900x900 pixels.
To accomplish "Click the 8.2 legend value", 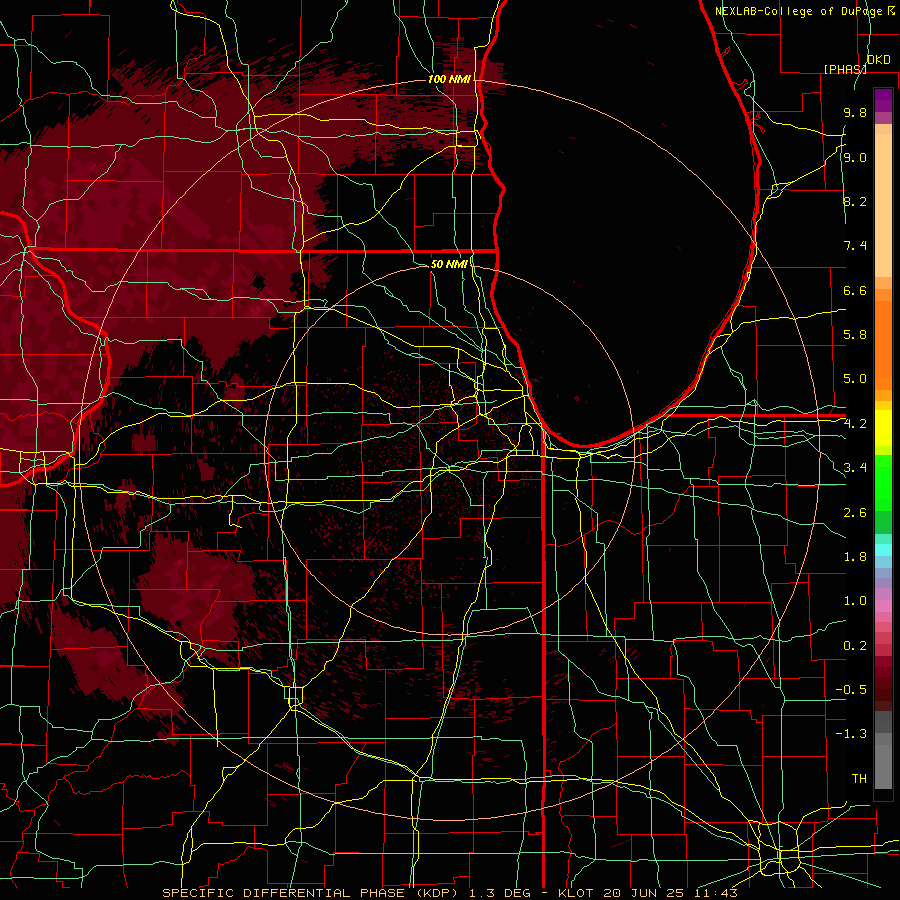I will [x=855, y=201].
